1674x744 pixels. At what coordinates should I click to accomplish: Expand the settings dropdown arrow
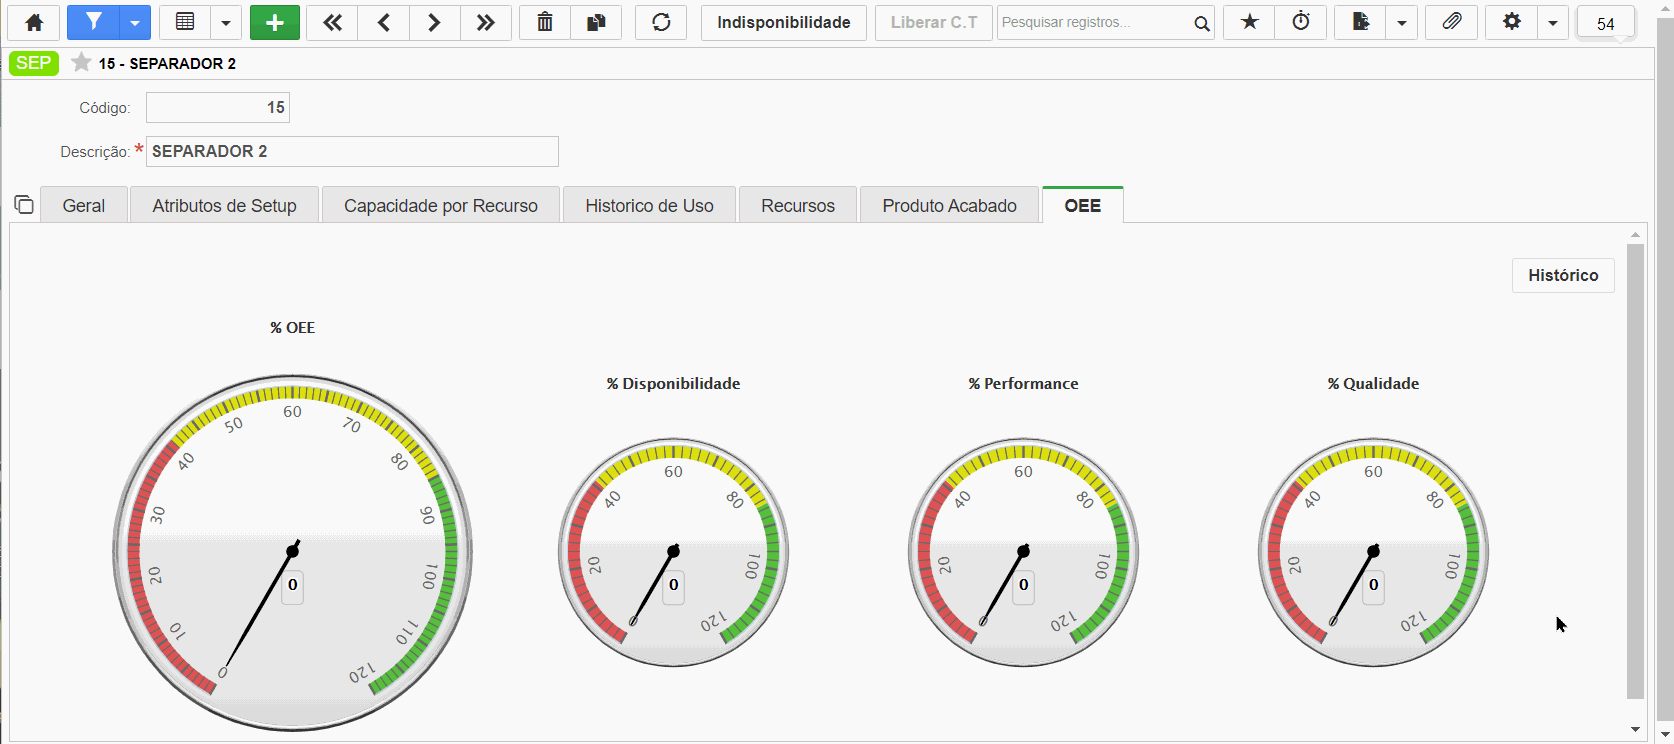[1552, 22]
